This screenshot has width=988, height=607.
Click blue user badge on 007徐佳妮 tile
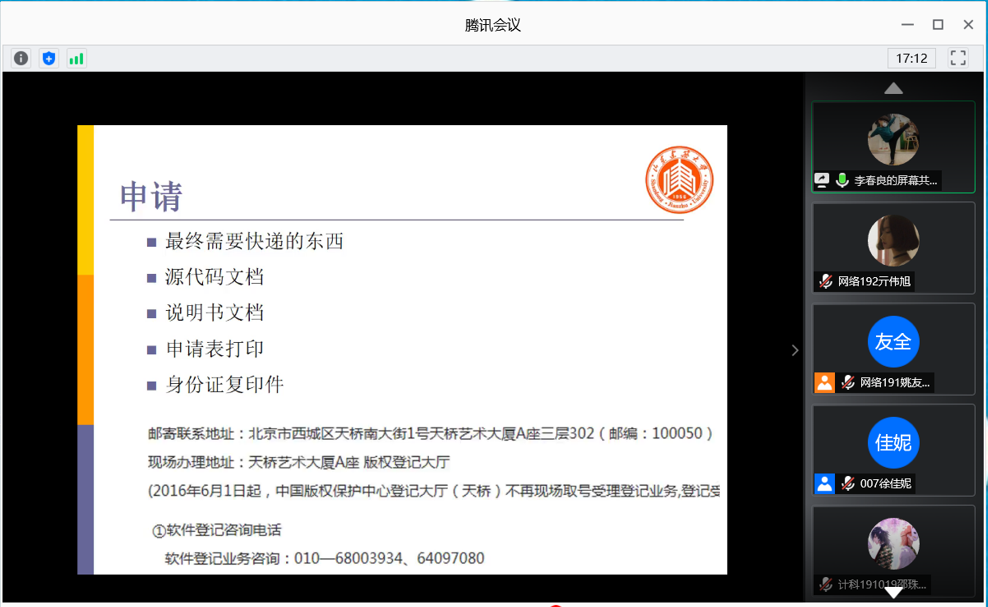coord(824,483)
